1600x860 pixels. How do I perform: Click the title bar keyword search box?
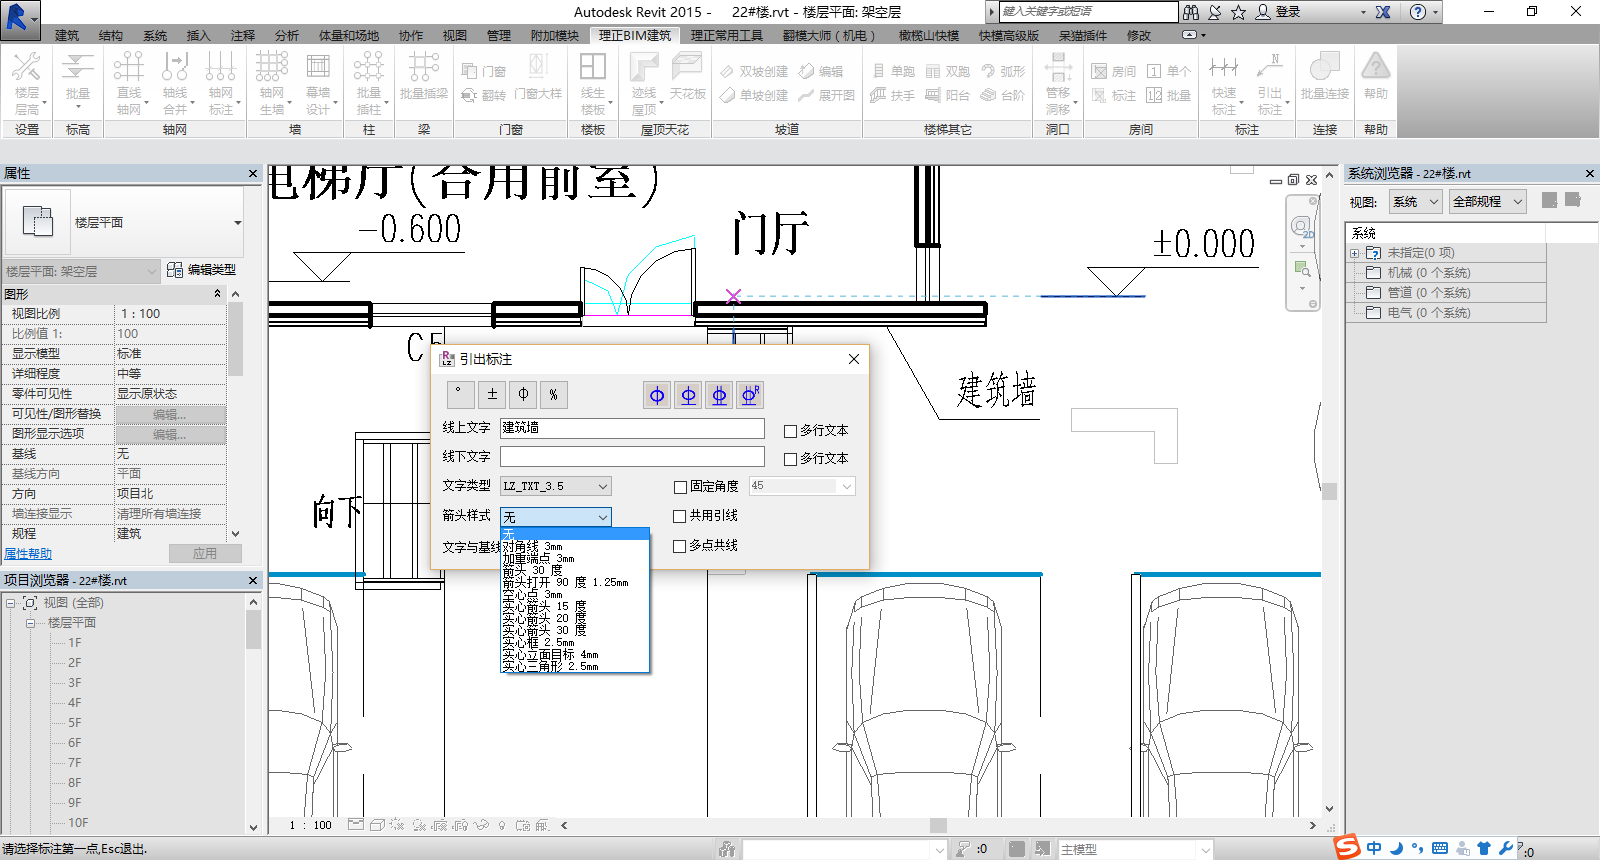[x=1088, y=12]
